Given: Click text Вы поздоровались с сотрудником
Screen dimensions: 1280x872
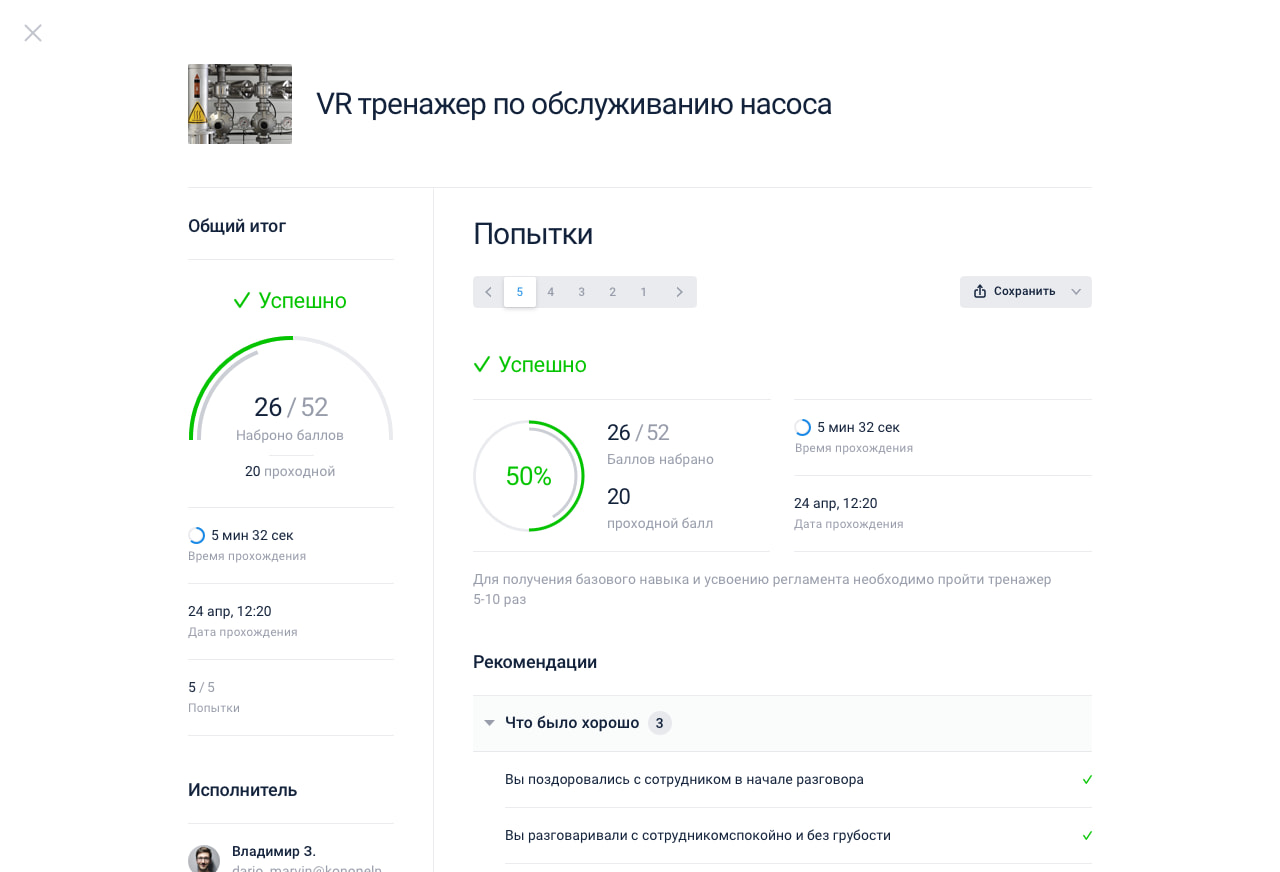Looking at the screenshot, I should click(684, 779).
